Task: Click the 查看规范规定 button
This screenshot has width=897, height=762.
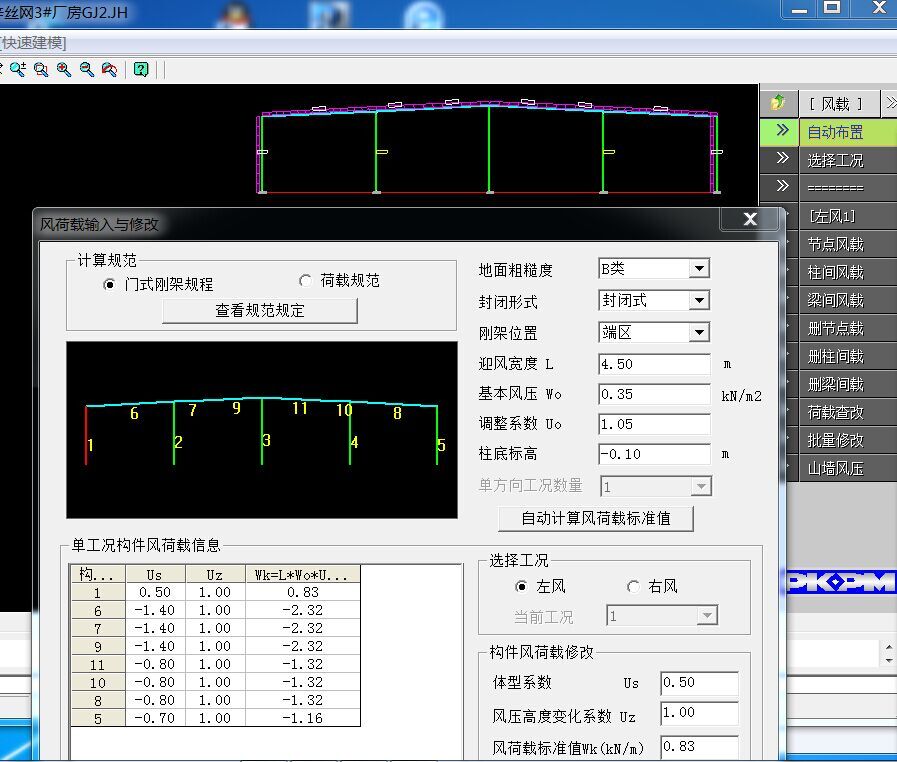Action: tap(260, 311)
